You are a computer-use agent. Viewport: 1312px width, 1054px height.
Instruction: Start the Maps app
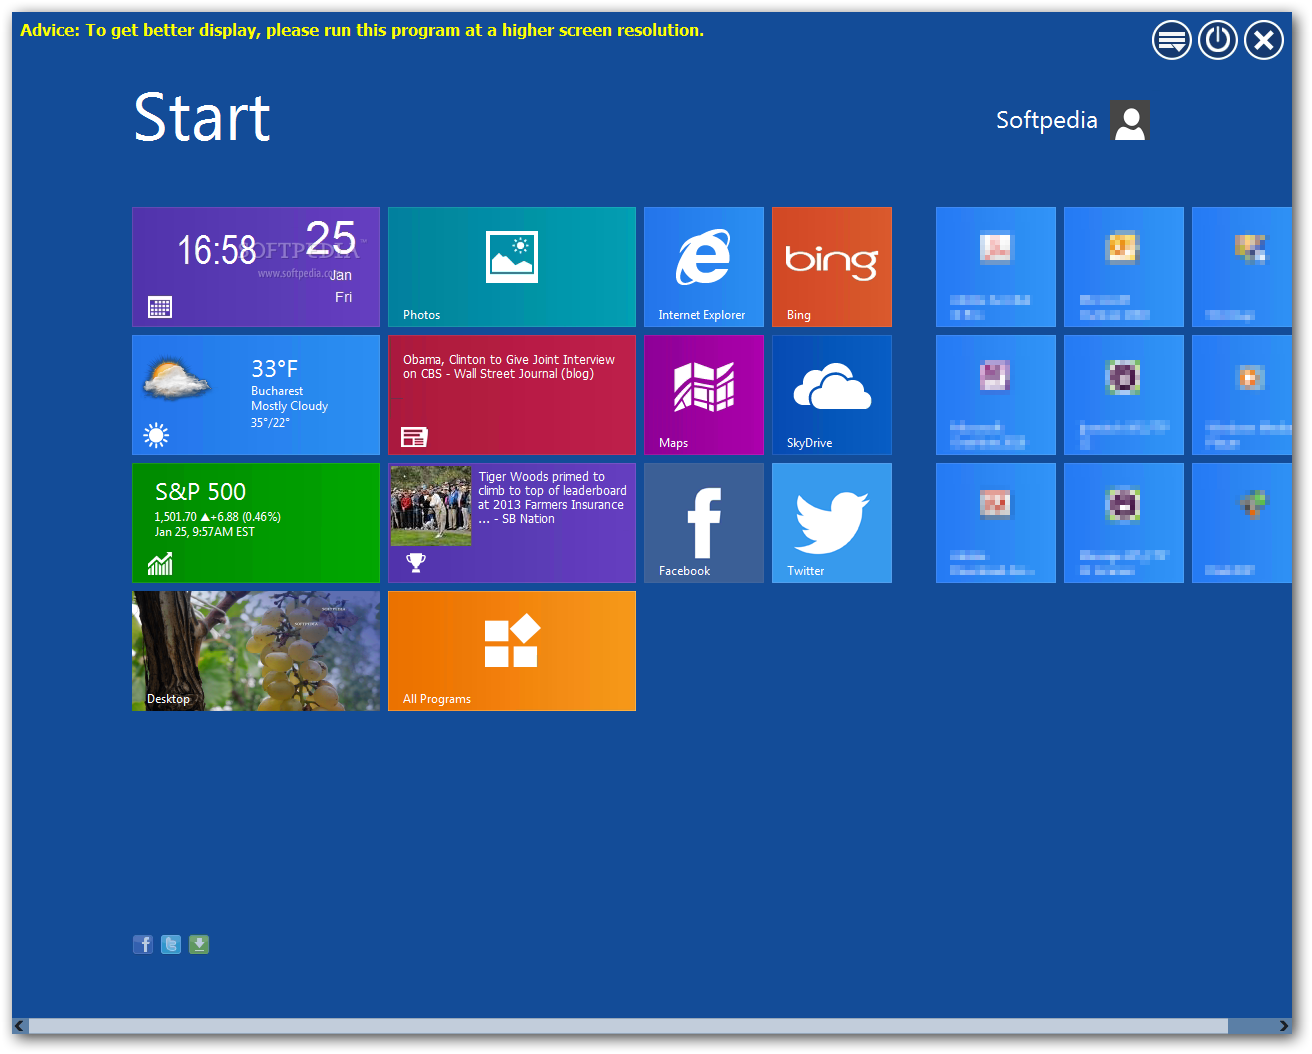click(x=703, y=395)
